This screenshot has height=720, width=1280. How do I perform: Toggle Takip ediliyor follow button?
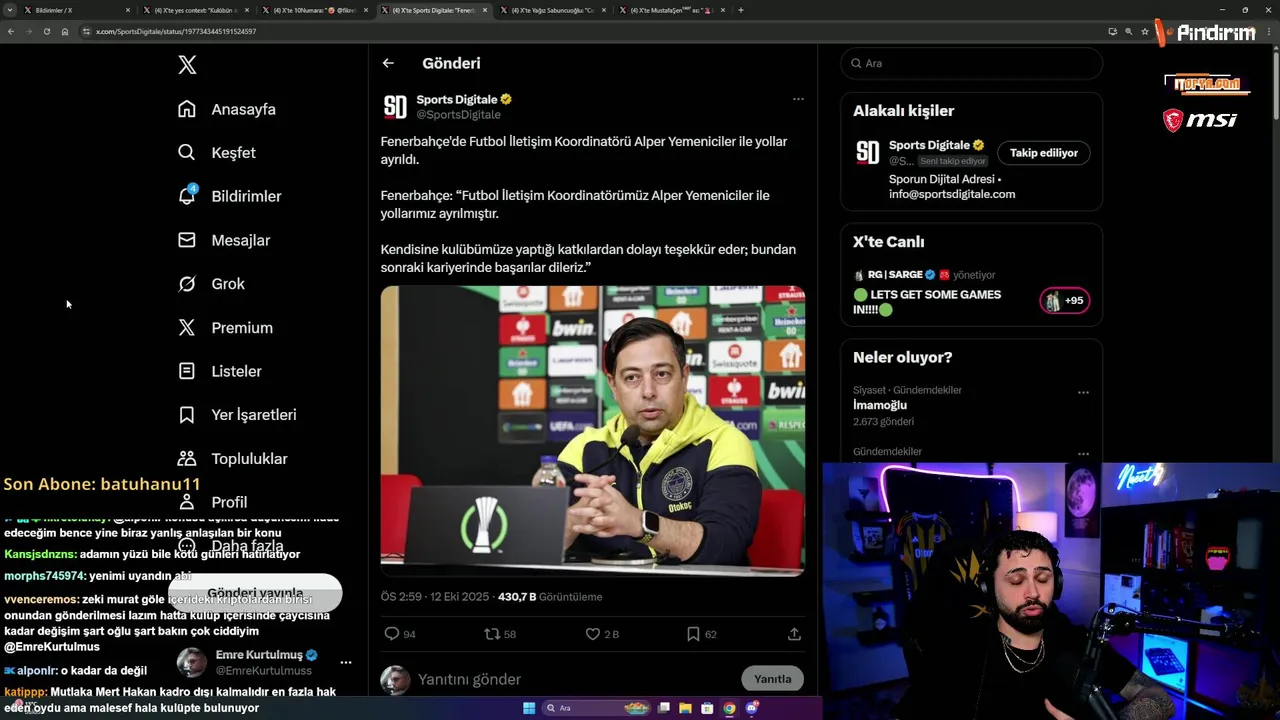point(1043,153)
